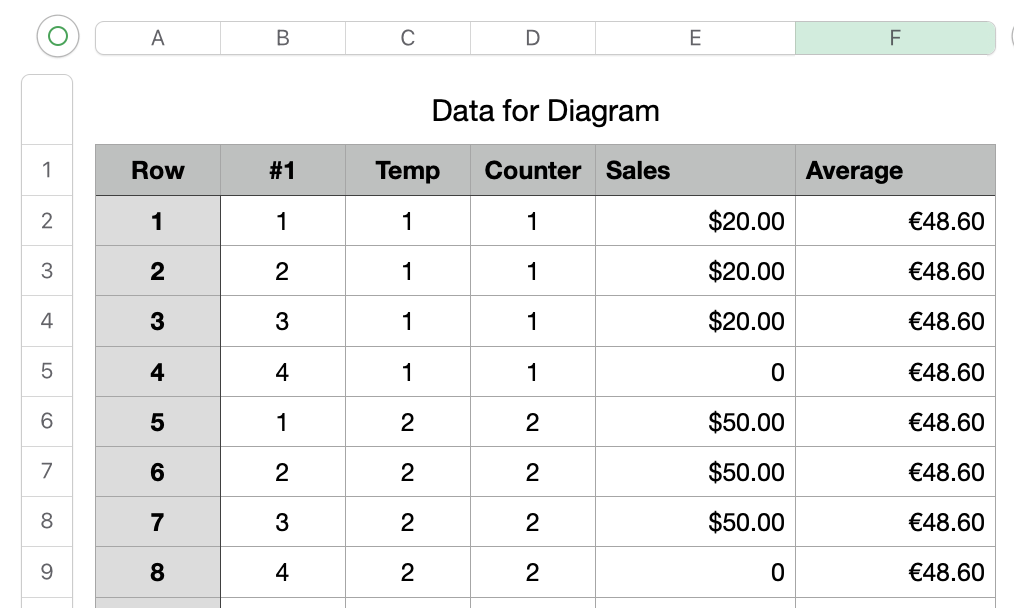Click the circular table select handle
Screen dimensions: 1014x608
click(x=57, y=37)
